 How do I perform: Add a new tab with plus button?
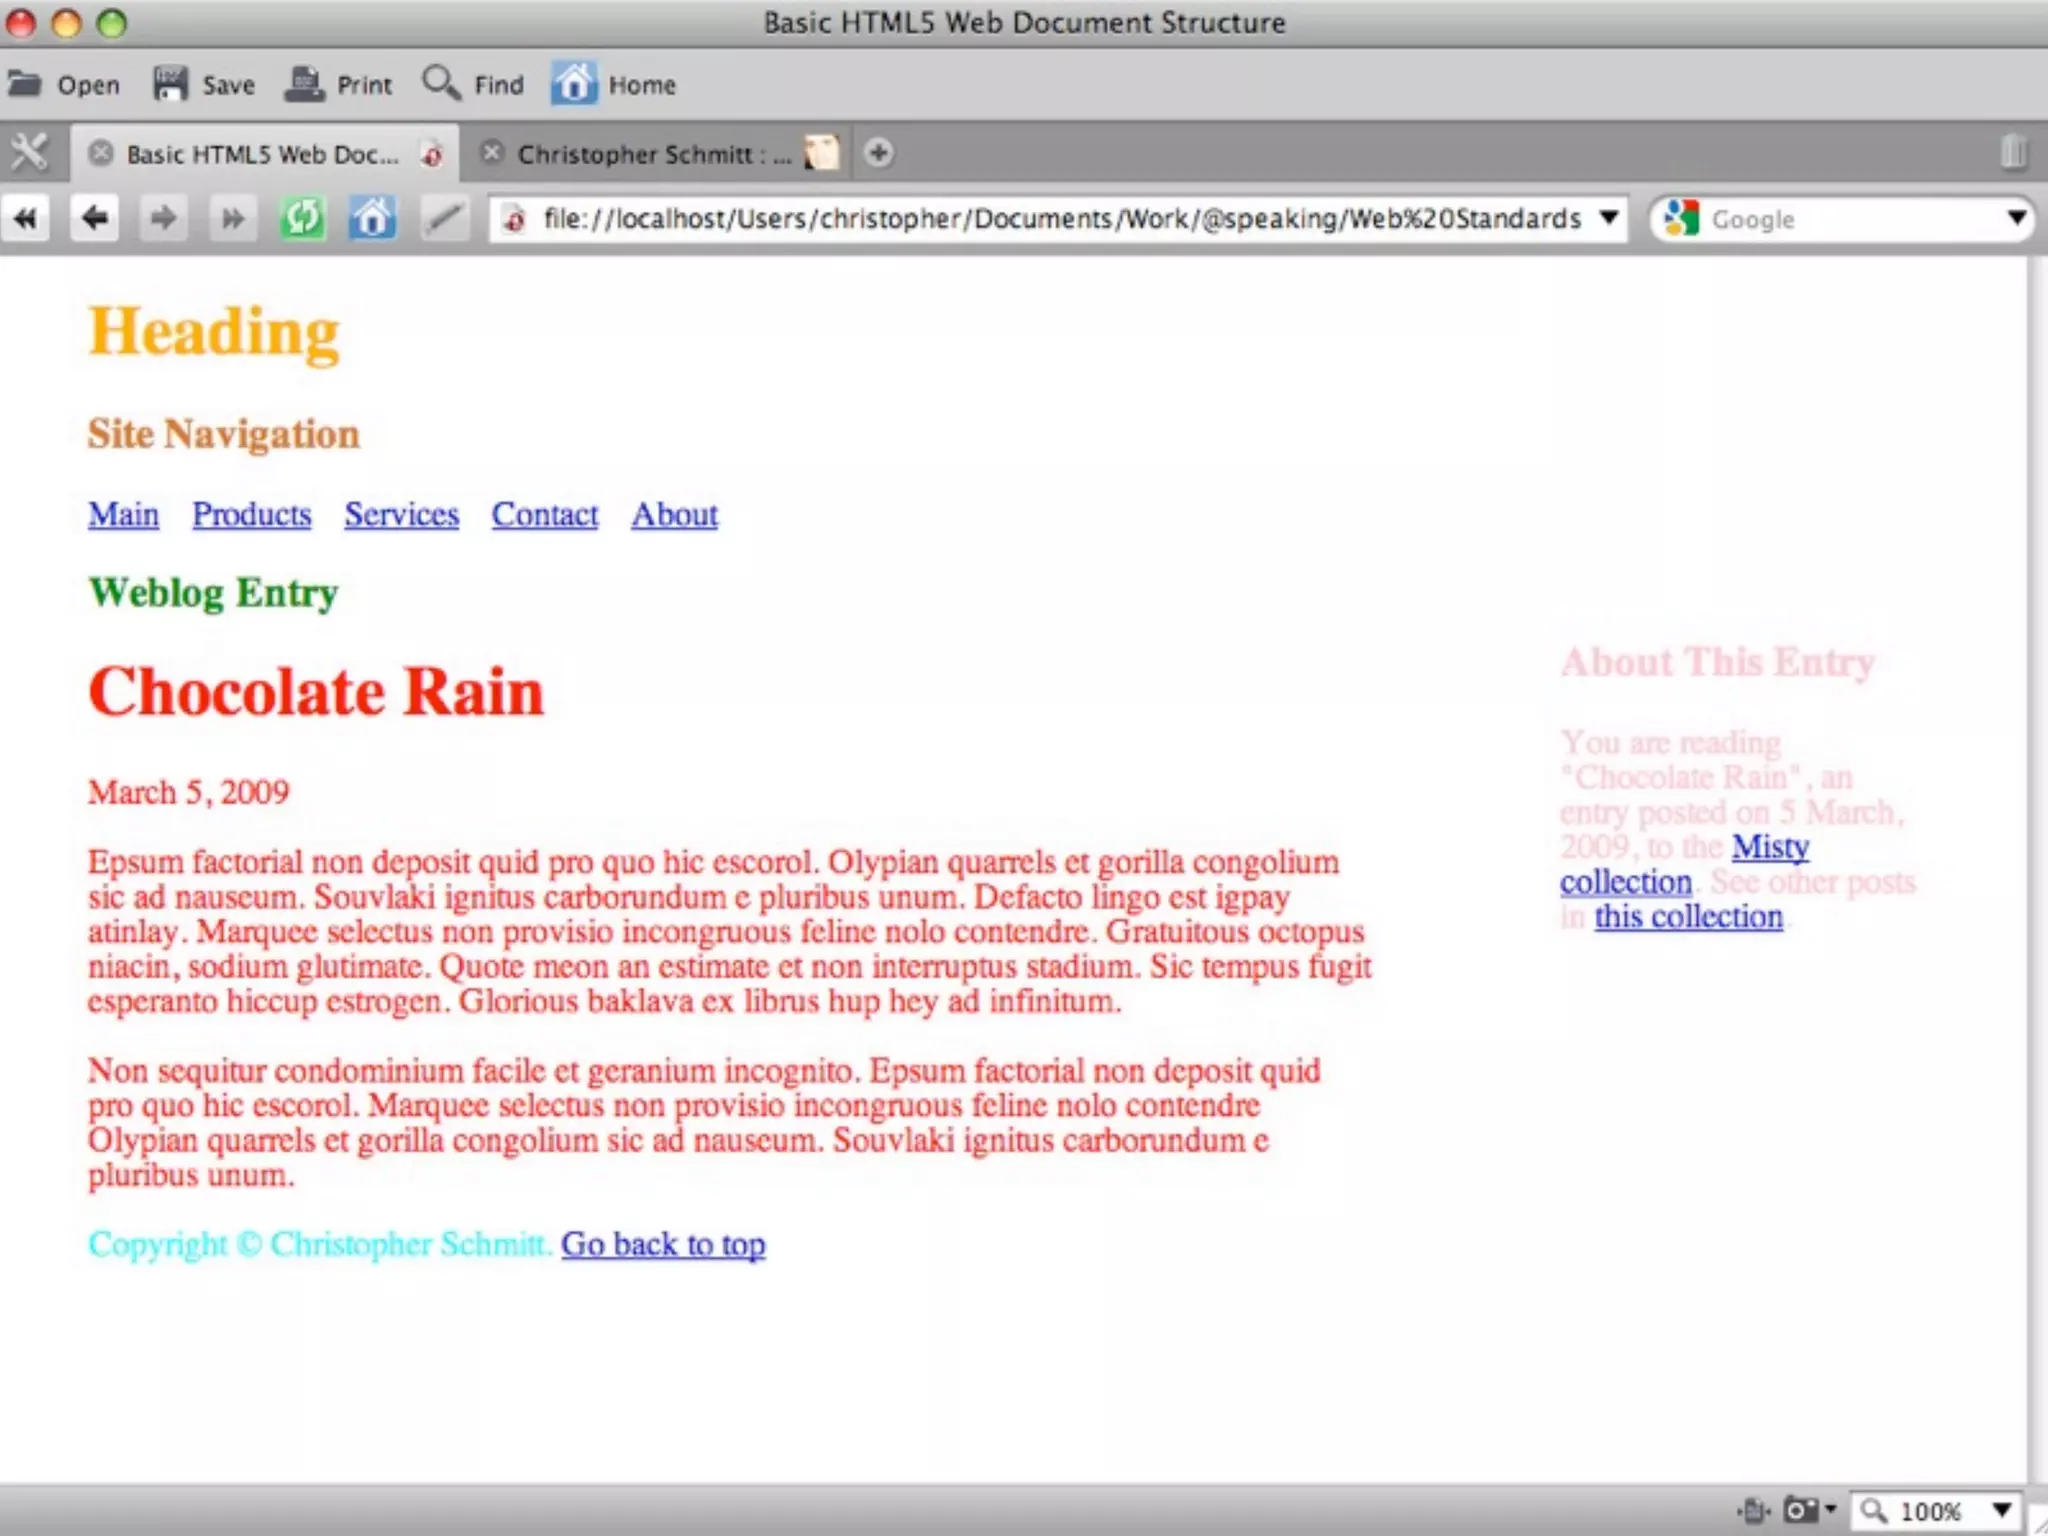coord(878,153)
